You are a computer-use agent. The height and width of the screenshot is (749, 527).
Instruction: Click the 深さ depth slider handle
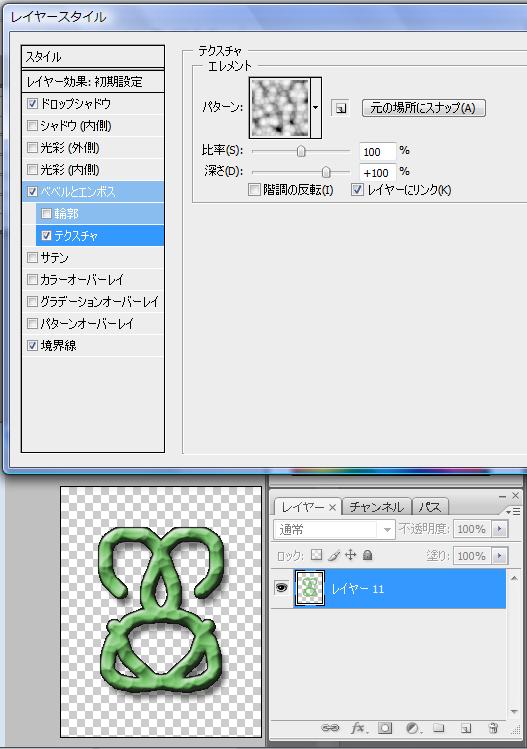326,171
